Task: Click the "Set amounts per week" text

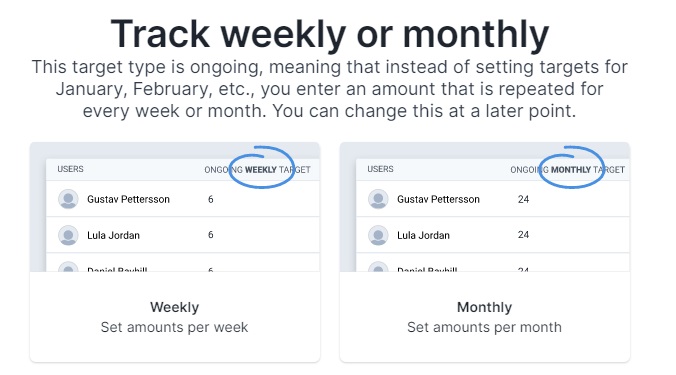Action: click(175, 327)
